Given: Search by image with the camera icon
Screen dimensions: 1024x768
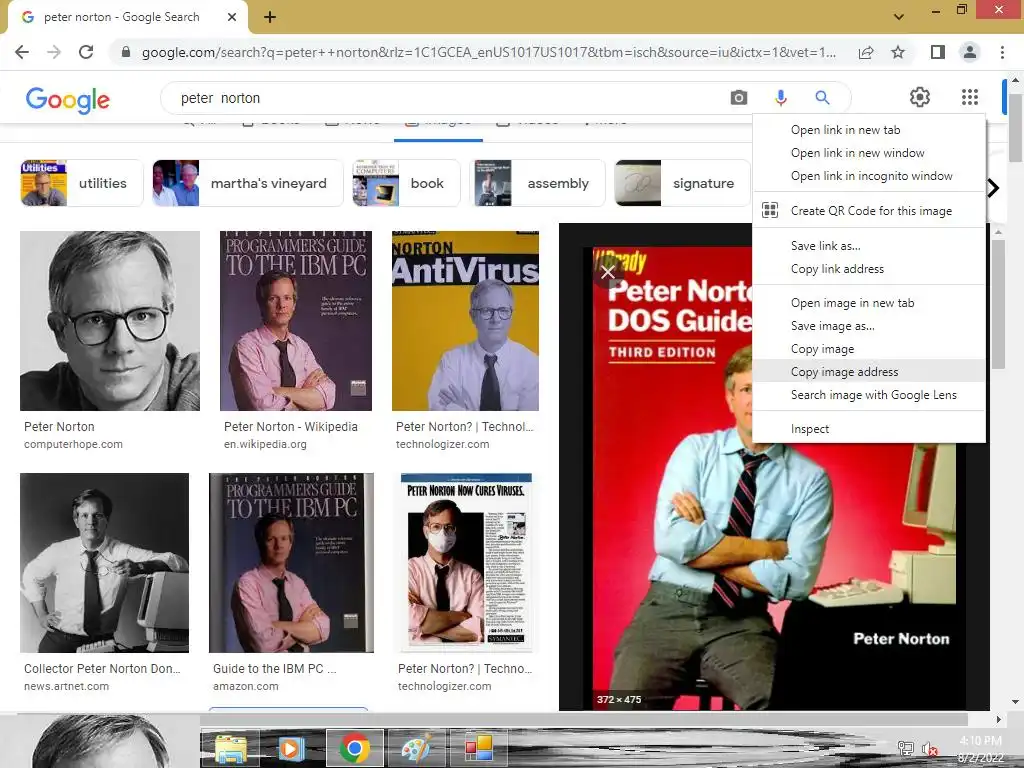Looking at the screenshot, I should pyautogui.click(x=739, y=98).
